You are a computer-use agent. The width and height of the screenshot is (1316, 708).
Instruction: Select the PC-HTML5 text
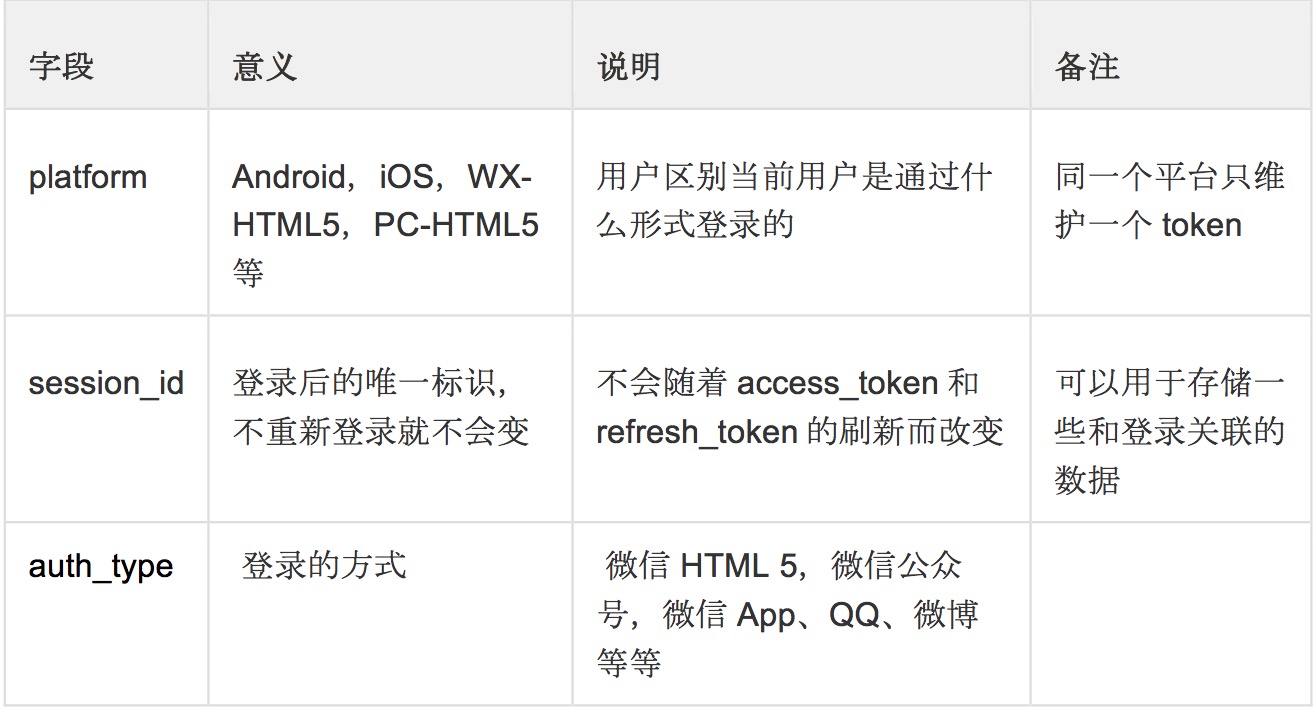tap(456, 225)
